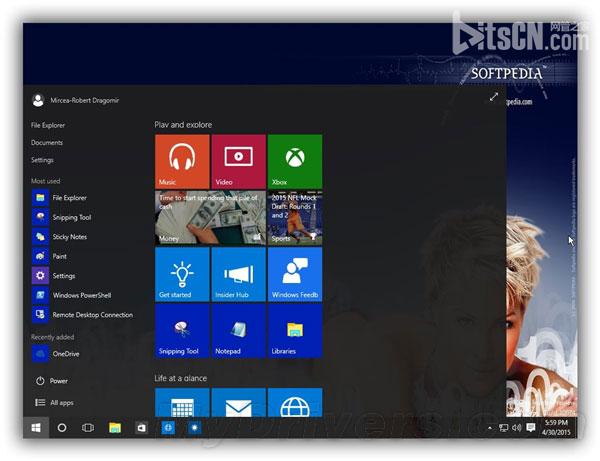Click the Play and explore group header
The image size is (600, 461).
click(183, 125)
